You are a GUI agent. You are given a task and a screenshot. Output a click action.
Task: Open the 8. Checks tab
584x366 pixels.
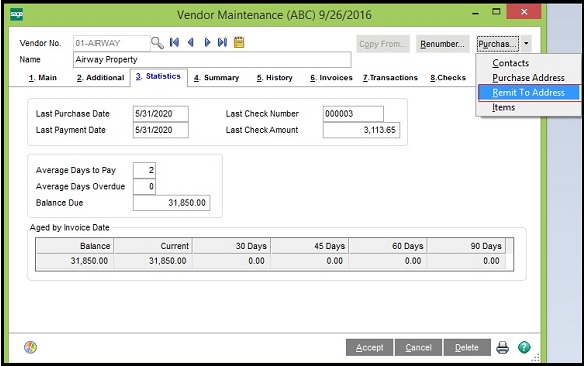(448, 77)
